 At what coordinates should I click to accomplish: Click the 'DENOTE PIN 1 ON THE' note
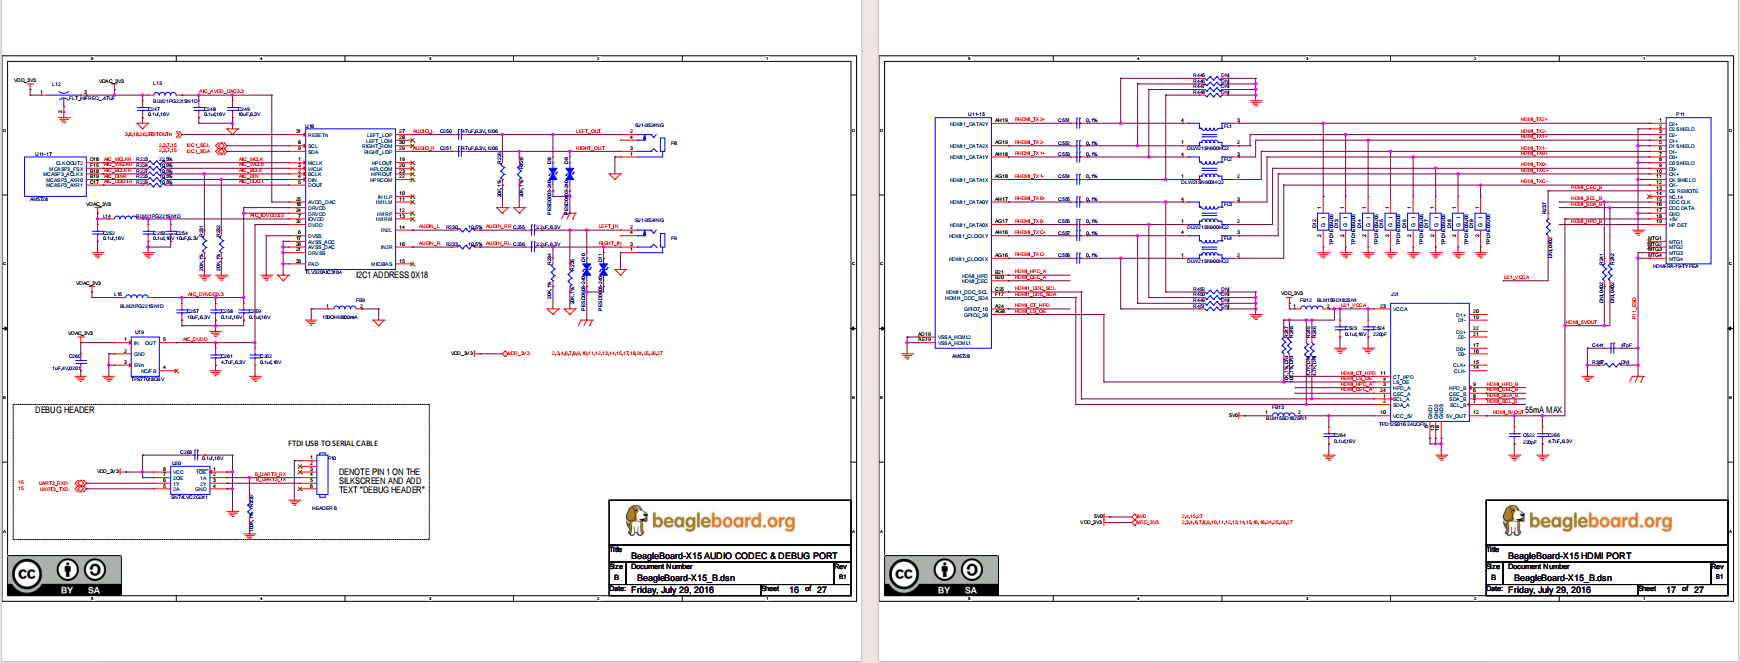(379, 472)
